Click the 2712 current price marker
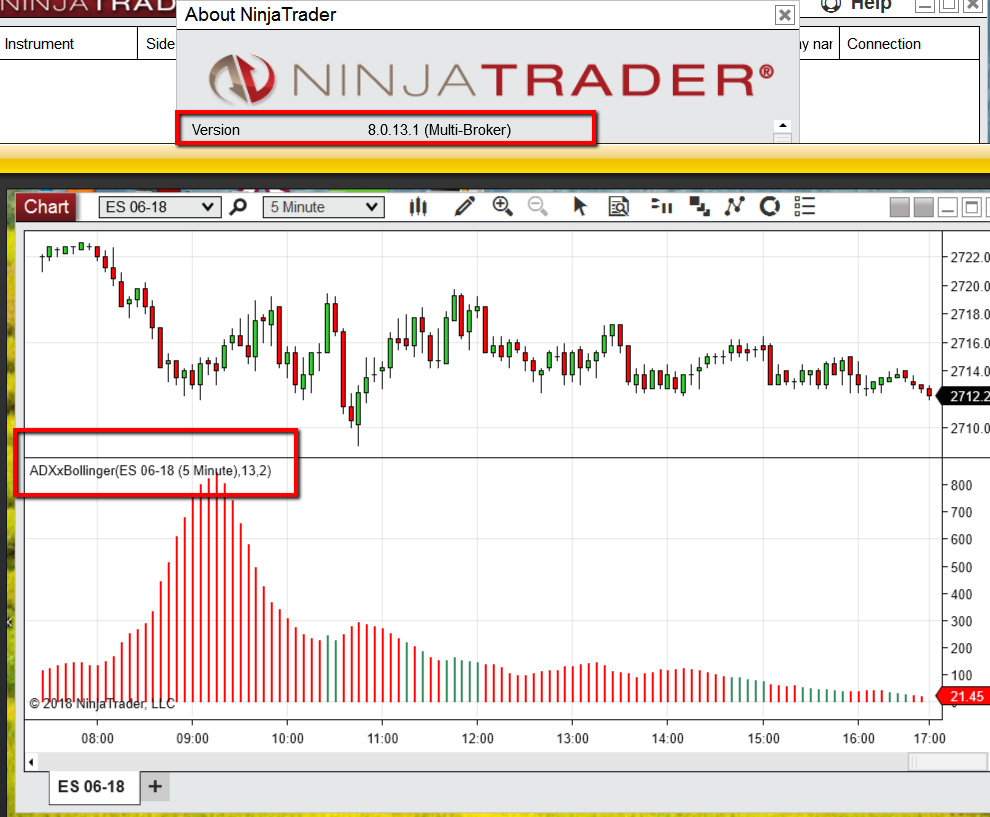The width and height of the screenshot is (990, 817). pyautogui.click(x=963, y=396)
